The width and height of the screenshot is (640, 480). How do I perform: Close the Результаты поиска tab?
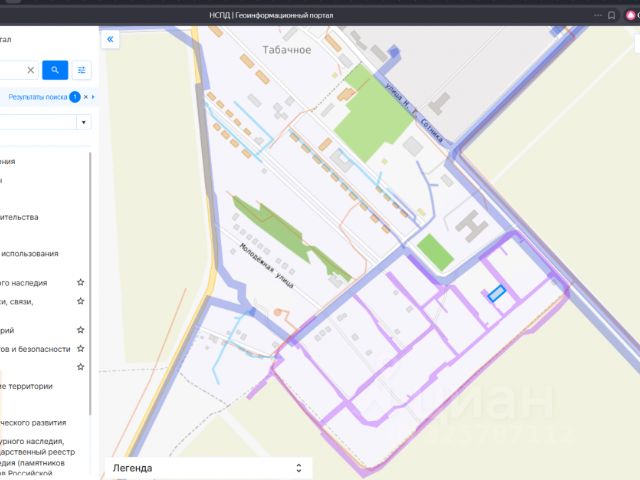tap(86, 97)
